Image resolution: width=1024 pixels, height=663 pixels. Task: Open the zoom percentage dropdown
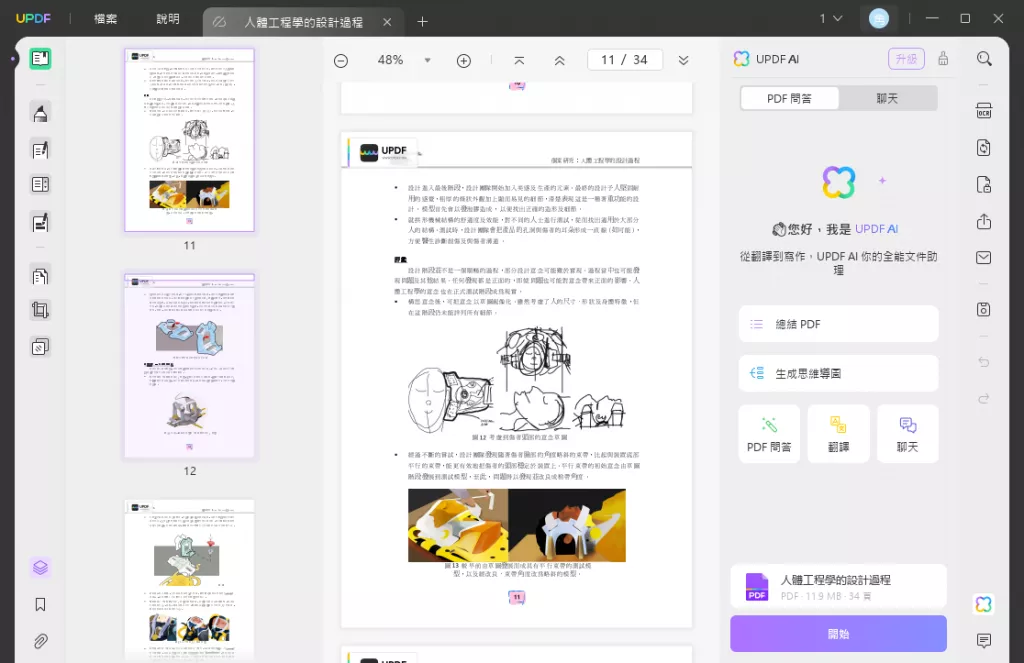pyautogui.click(x=427, y=59)
